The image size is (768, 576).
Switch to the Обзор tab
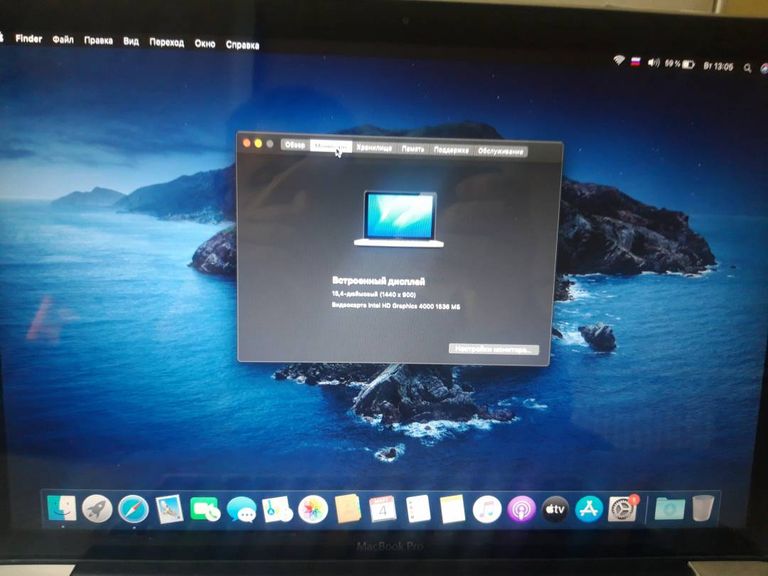[295, 145]
